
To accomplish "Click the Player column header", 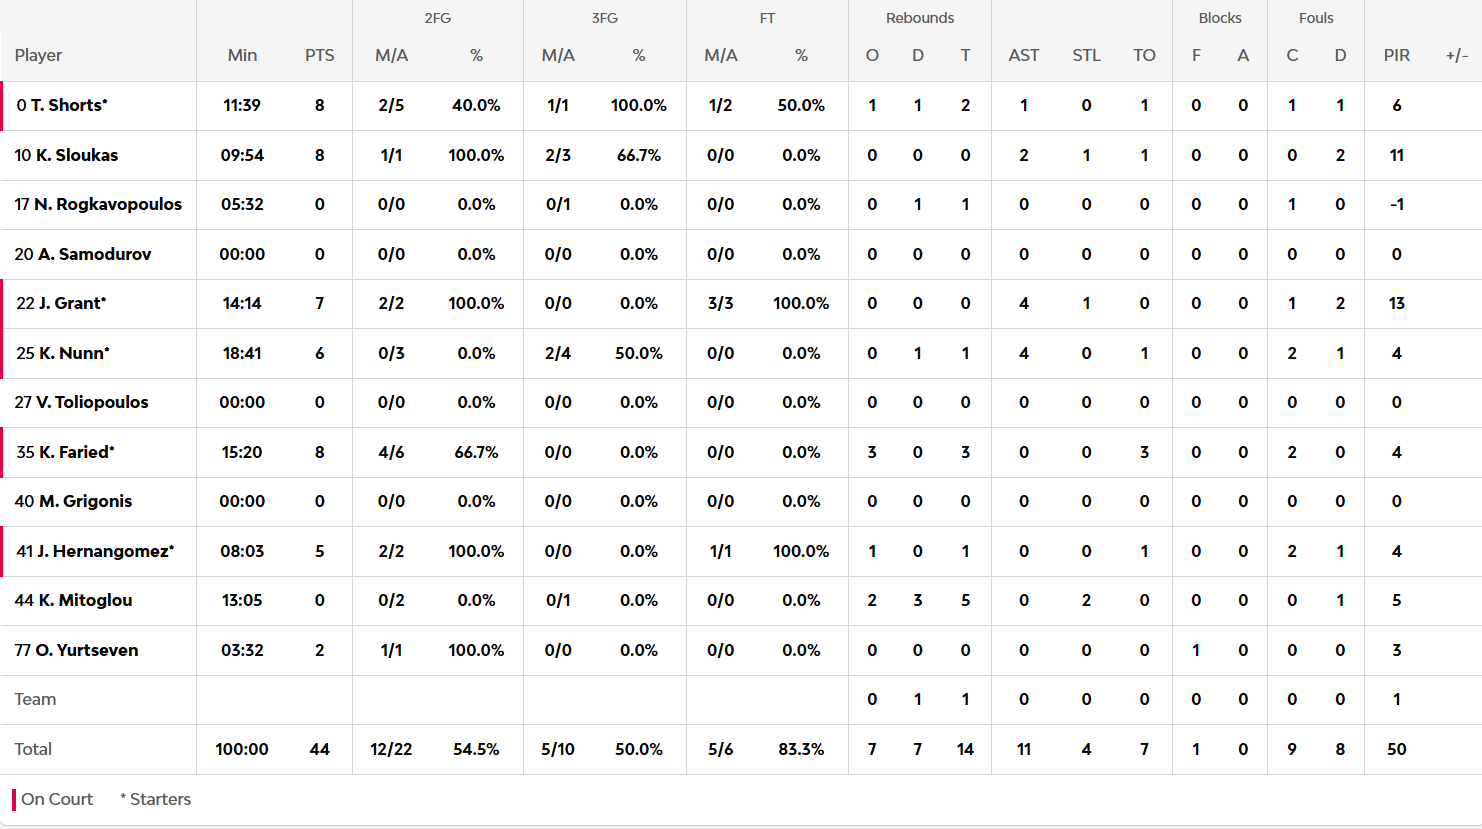I will [x=39, y=55].
